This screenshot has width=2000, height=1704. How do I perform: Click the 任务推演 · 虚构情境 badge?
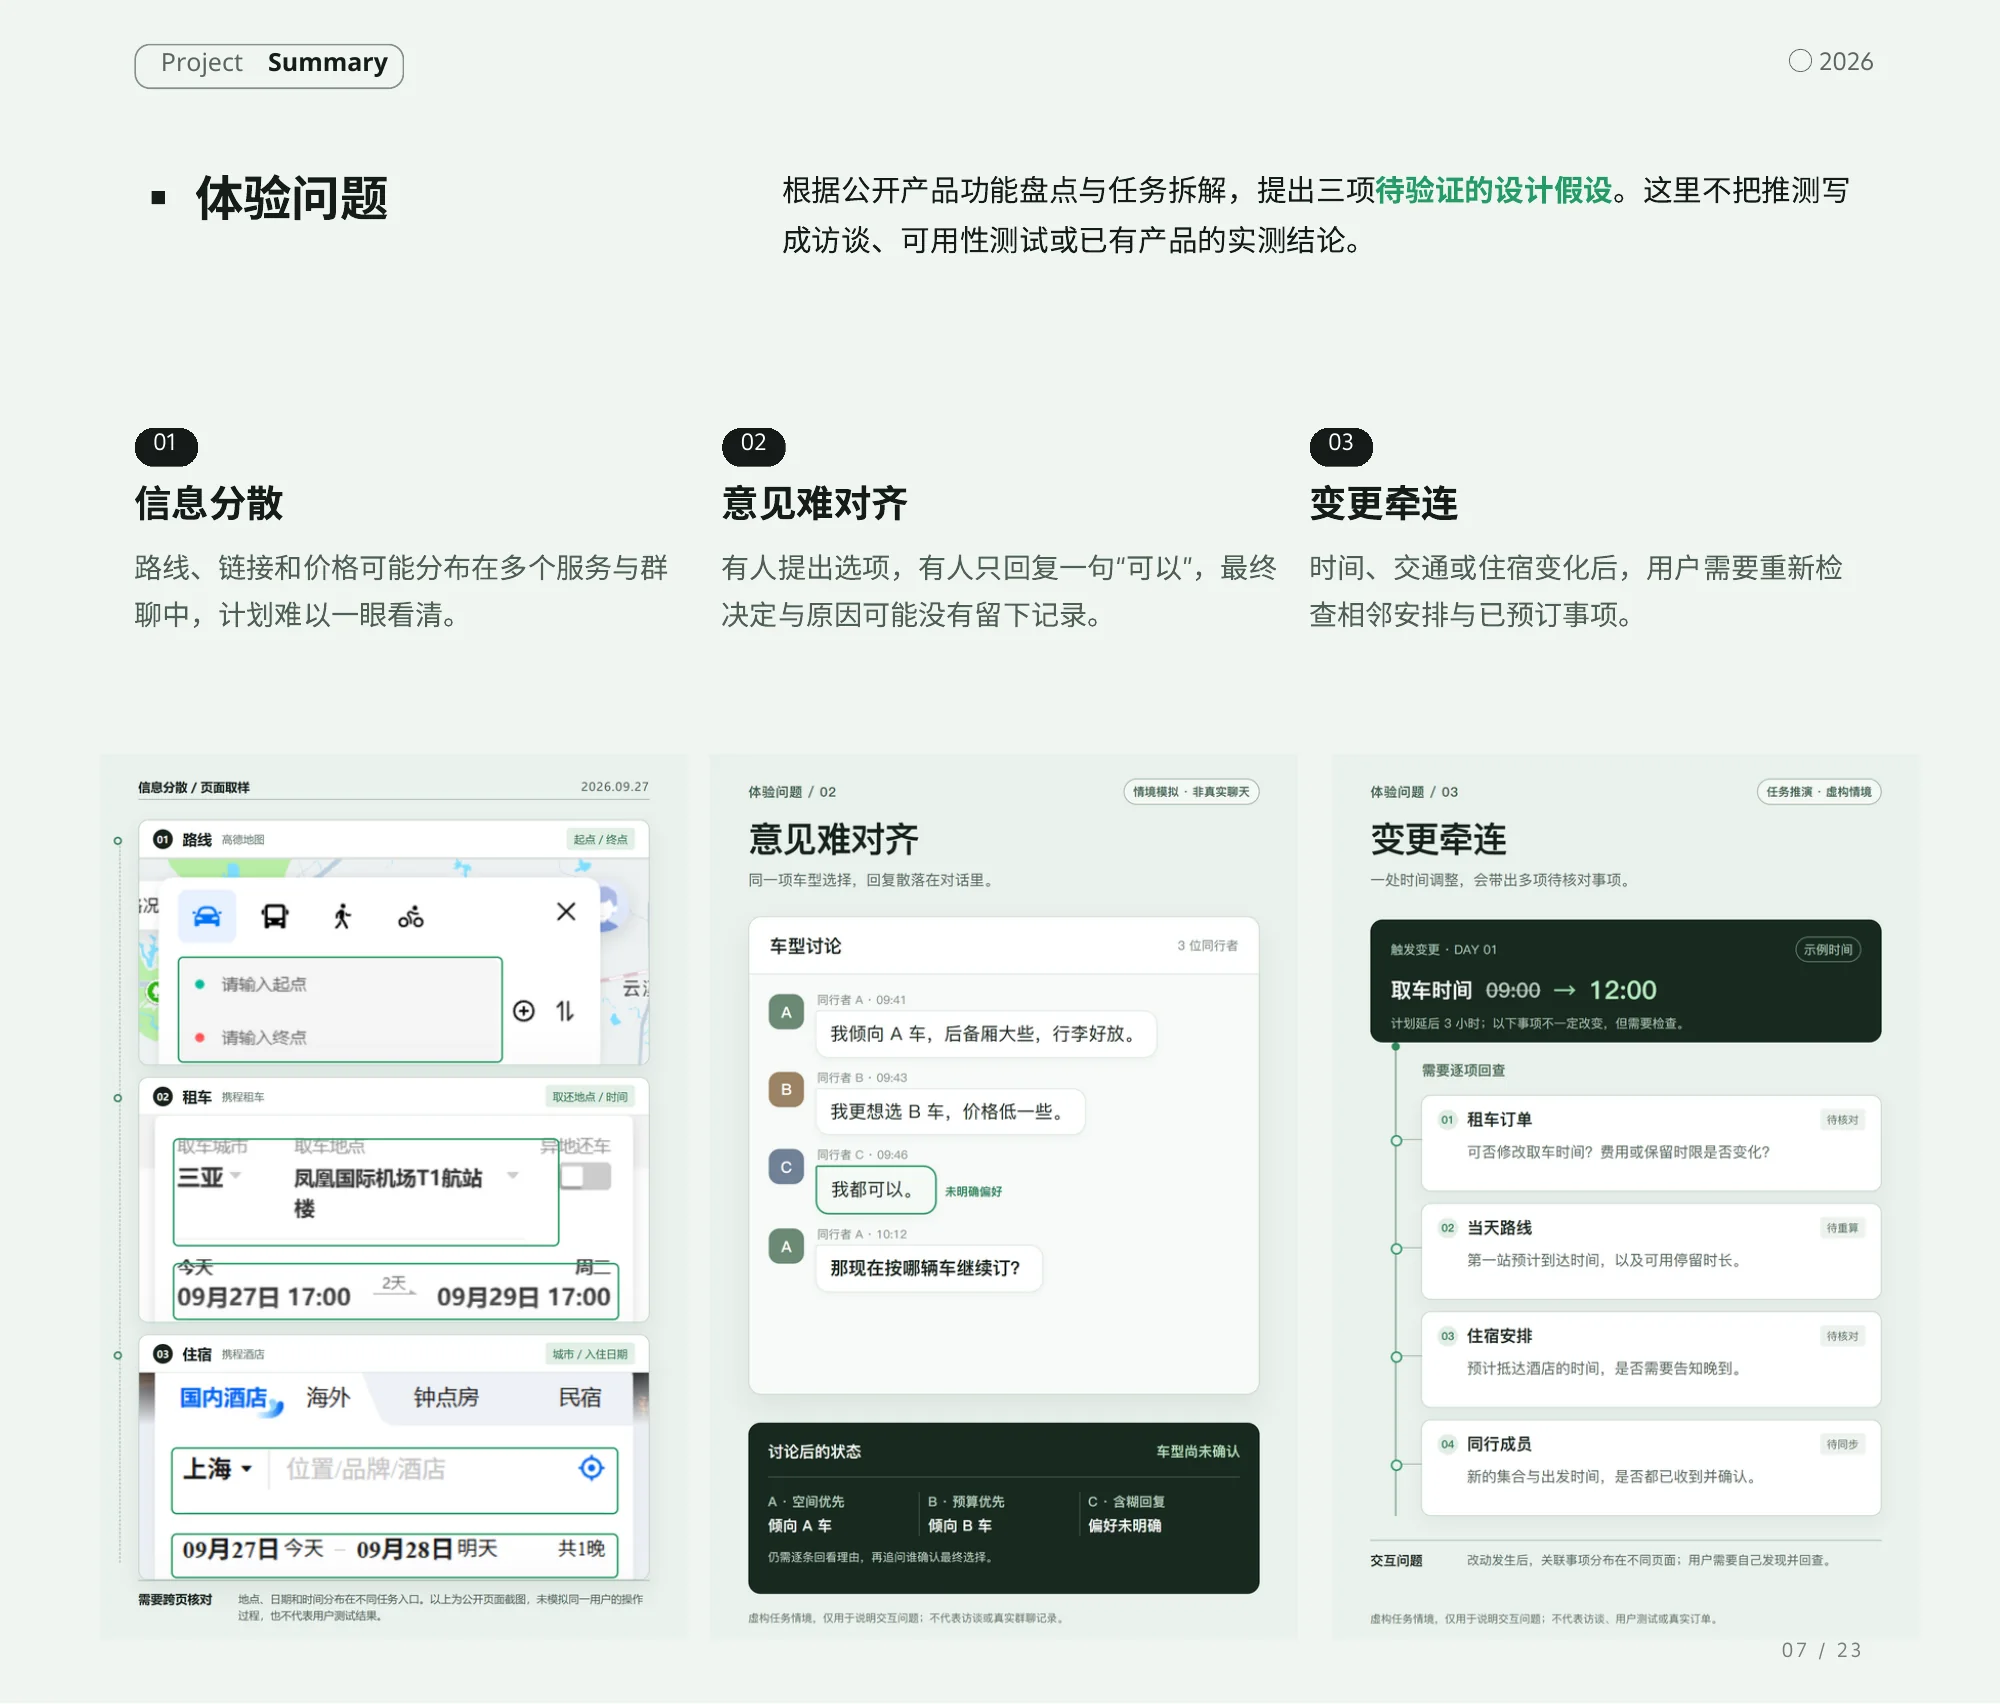click(1819, 792)
